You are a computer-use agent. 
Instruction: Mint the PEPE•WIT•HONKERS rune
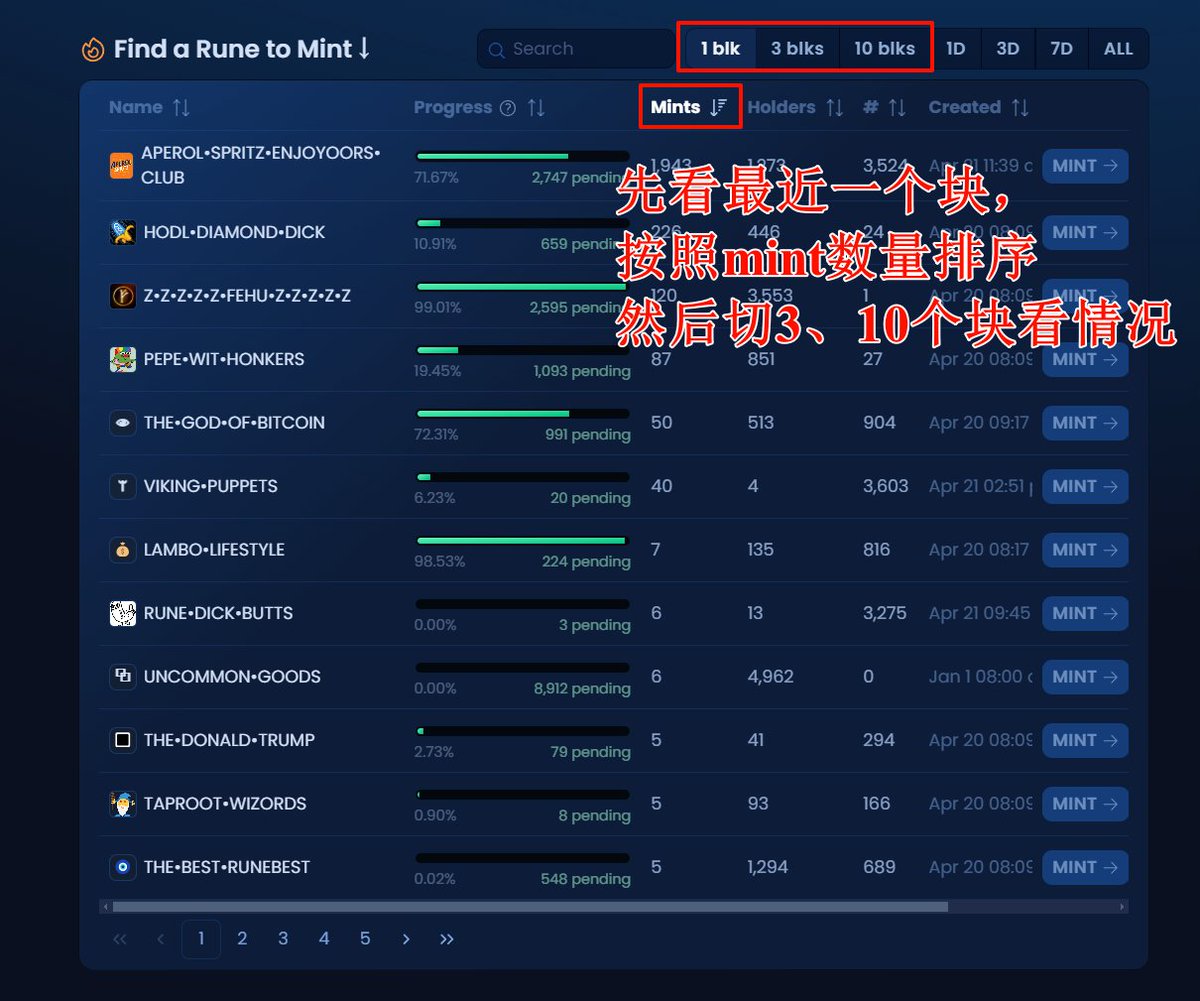[x=1085, y=359]
